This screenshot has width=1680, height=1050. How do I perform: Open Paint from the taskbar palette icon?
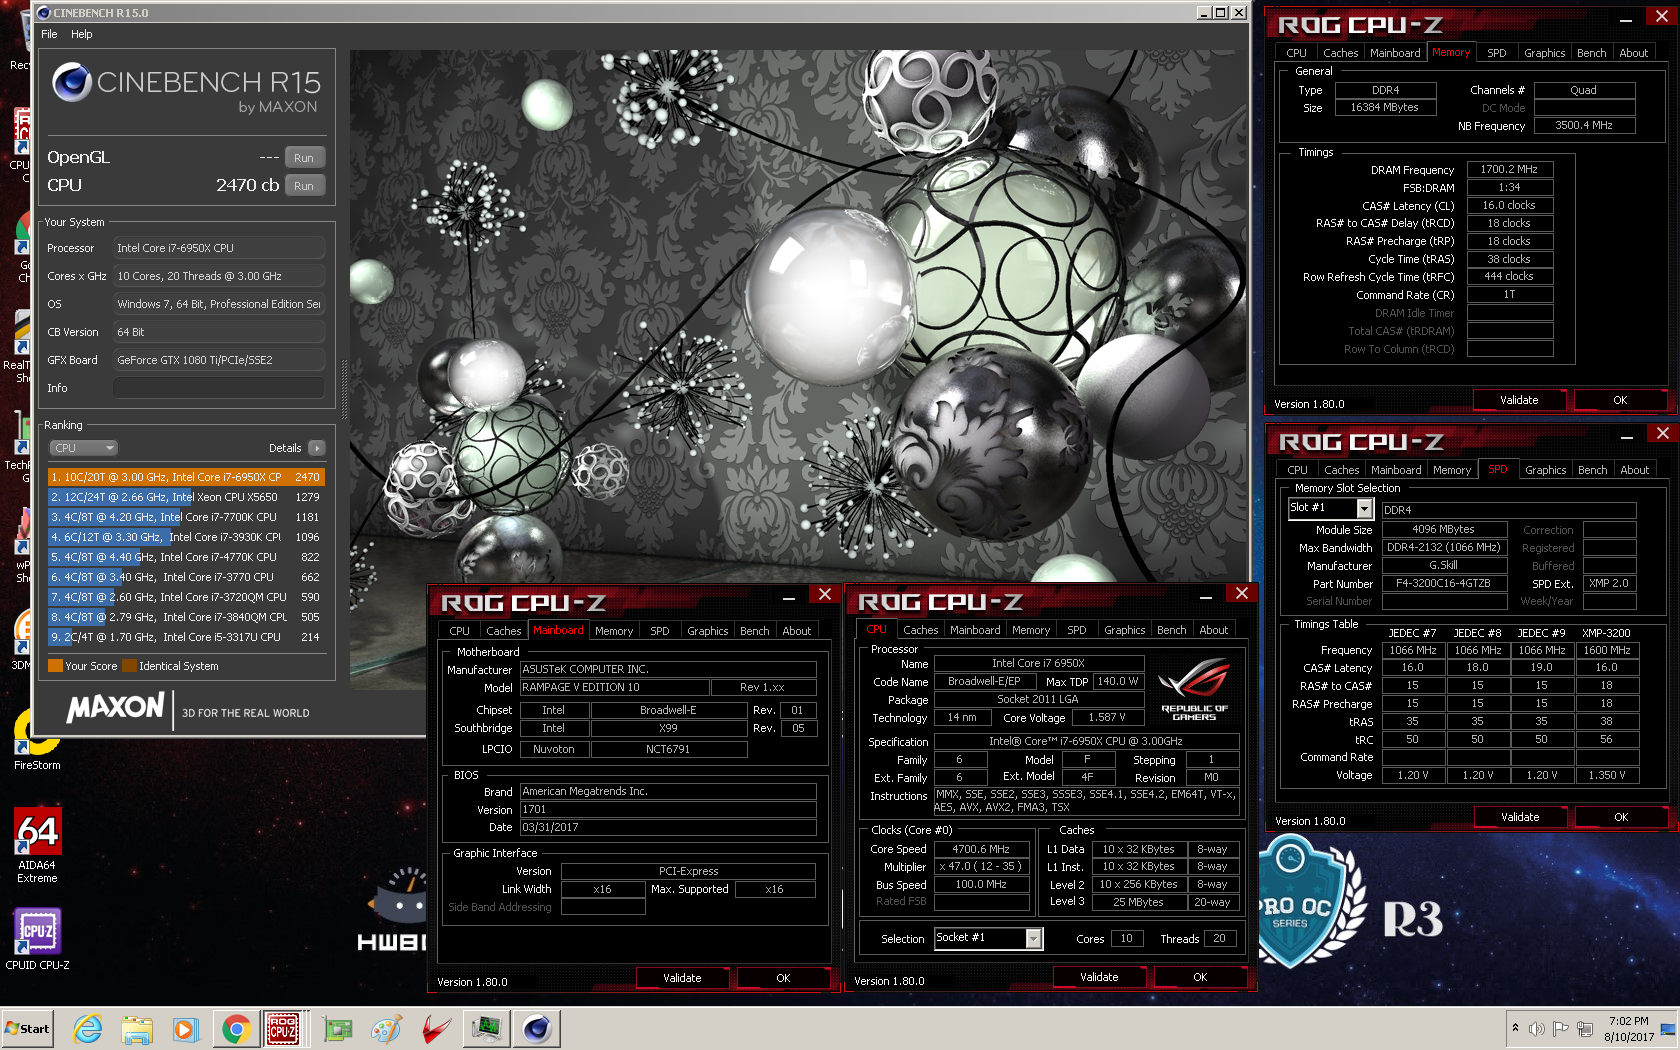(x=386, y=1028)
